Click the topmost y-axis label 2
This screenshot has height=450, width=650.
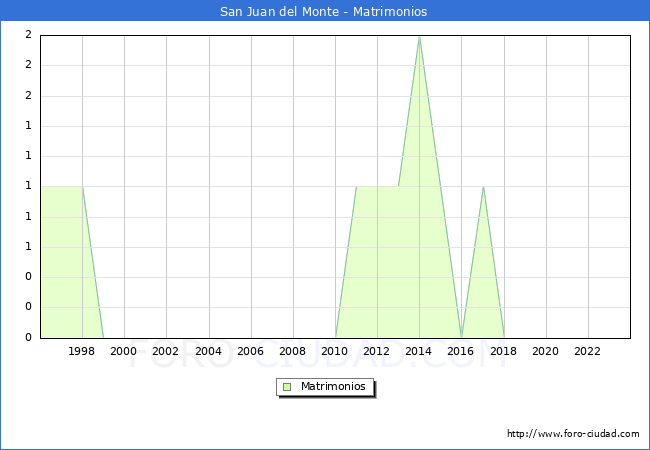[28, 35]
